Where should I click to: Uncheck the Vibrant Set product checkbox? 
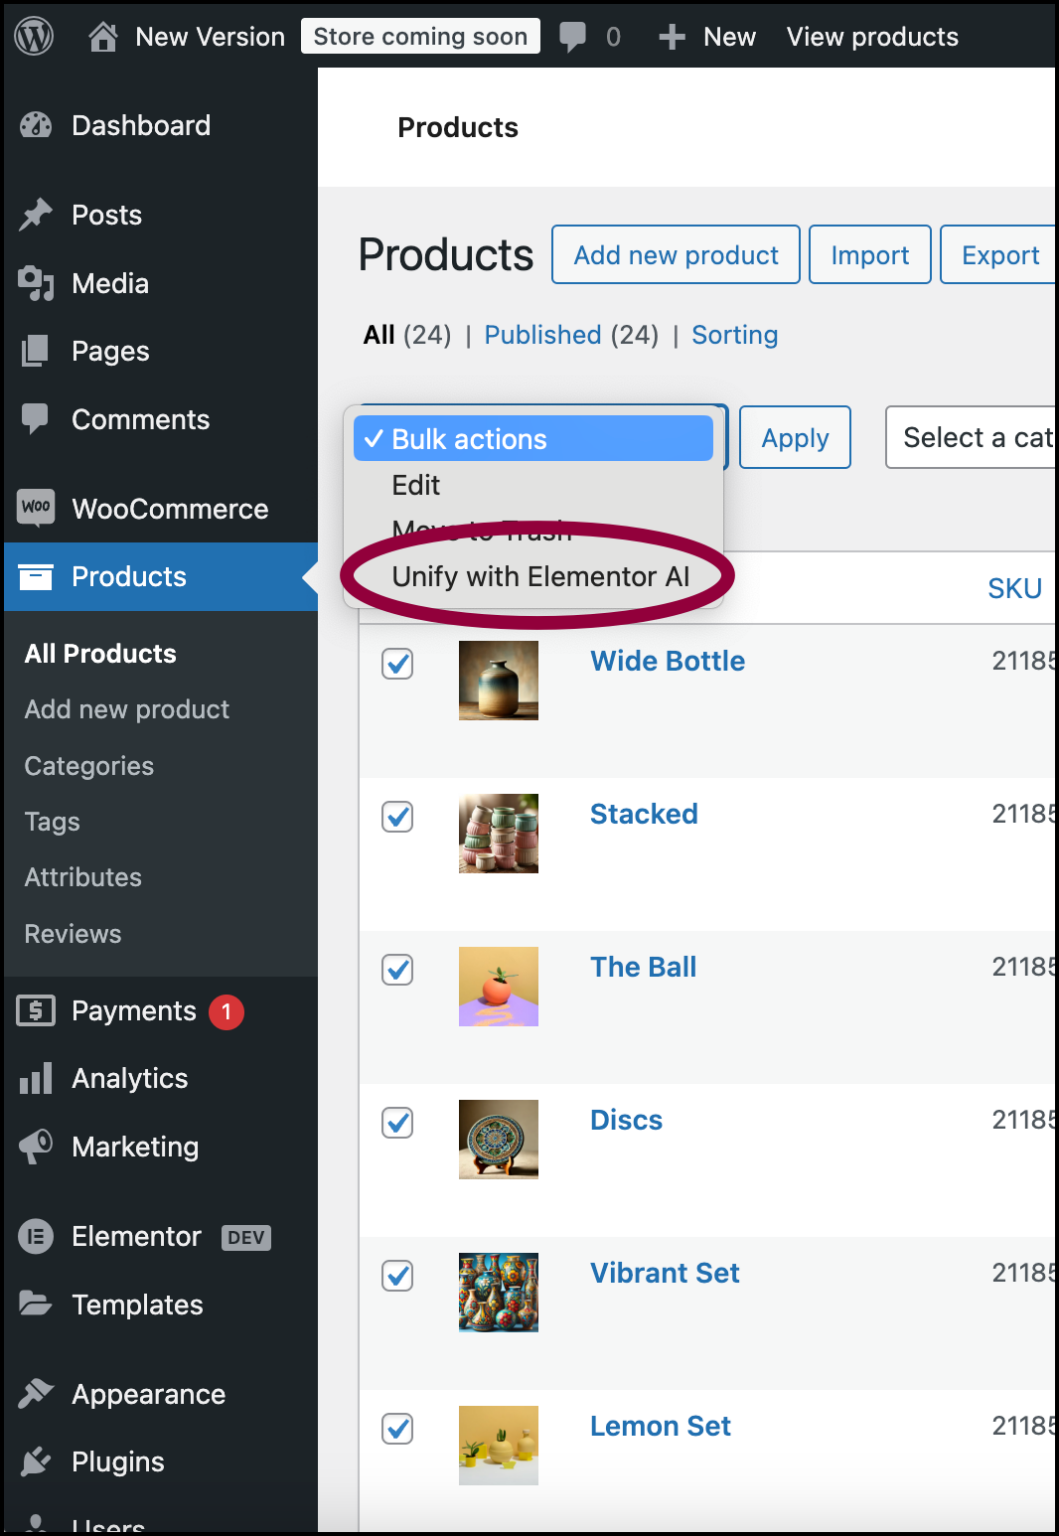pos(397,1276)
